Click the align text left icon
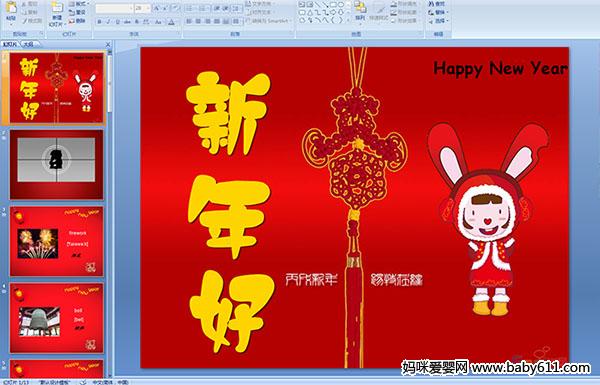600x385 pixels. [x=189, y=21]
